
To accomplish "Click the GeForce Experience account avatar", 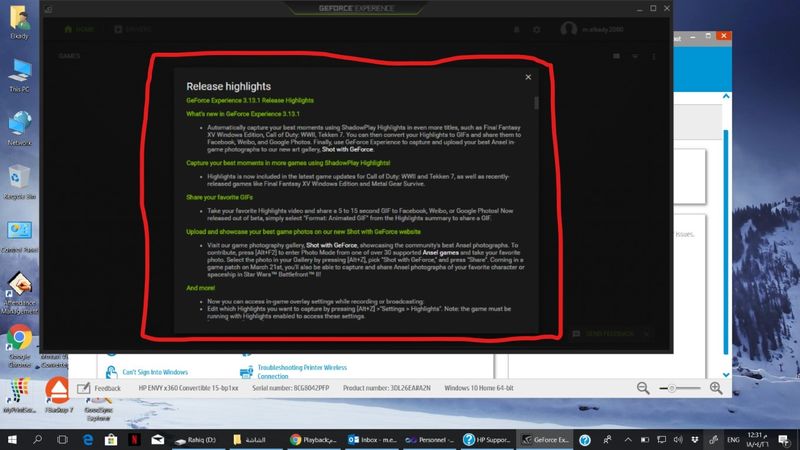I will pos(568,29).
